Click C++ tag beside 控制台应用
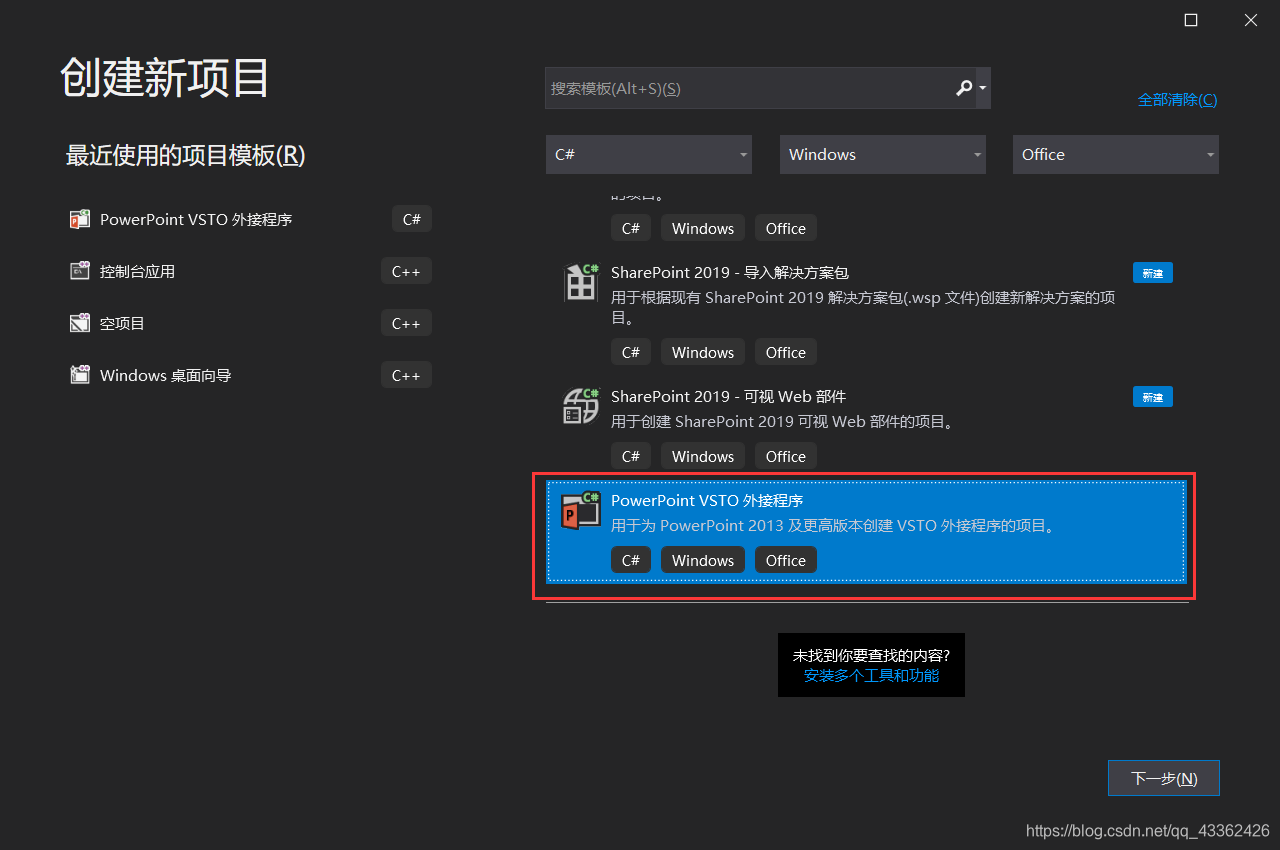This screenshot has width=1280, height=850. 406,271
